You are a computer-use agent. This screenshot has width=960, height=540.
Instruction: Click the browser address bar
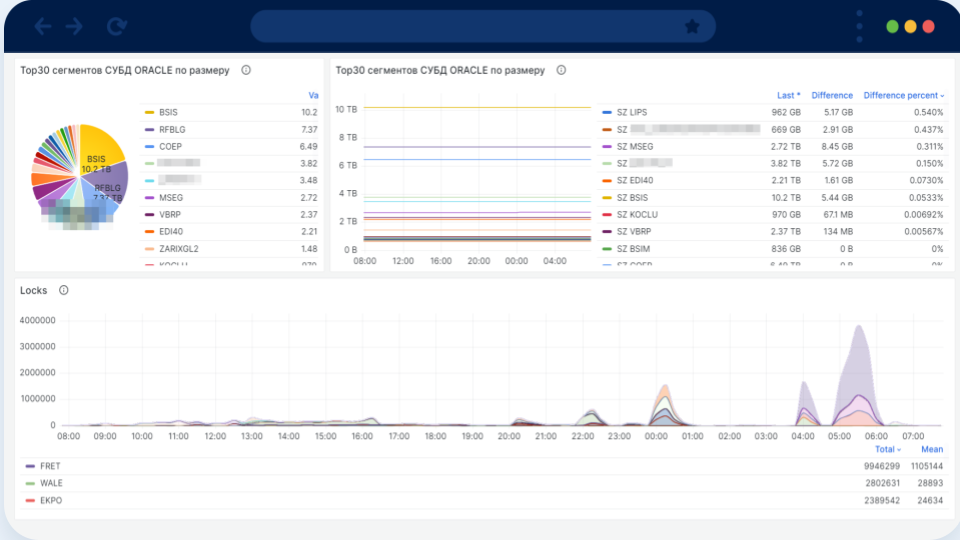[x=470, y=27]
